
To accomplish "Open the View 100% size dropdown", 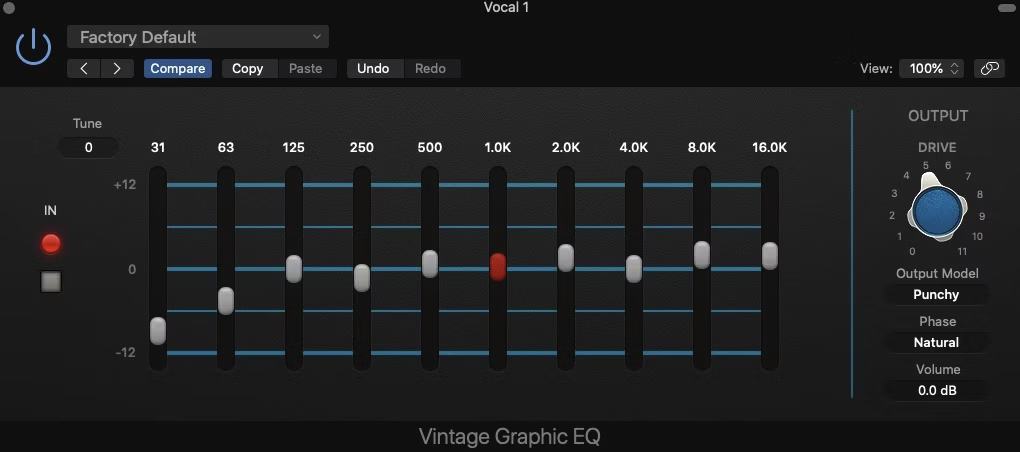I will tap(932, 69).
